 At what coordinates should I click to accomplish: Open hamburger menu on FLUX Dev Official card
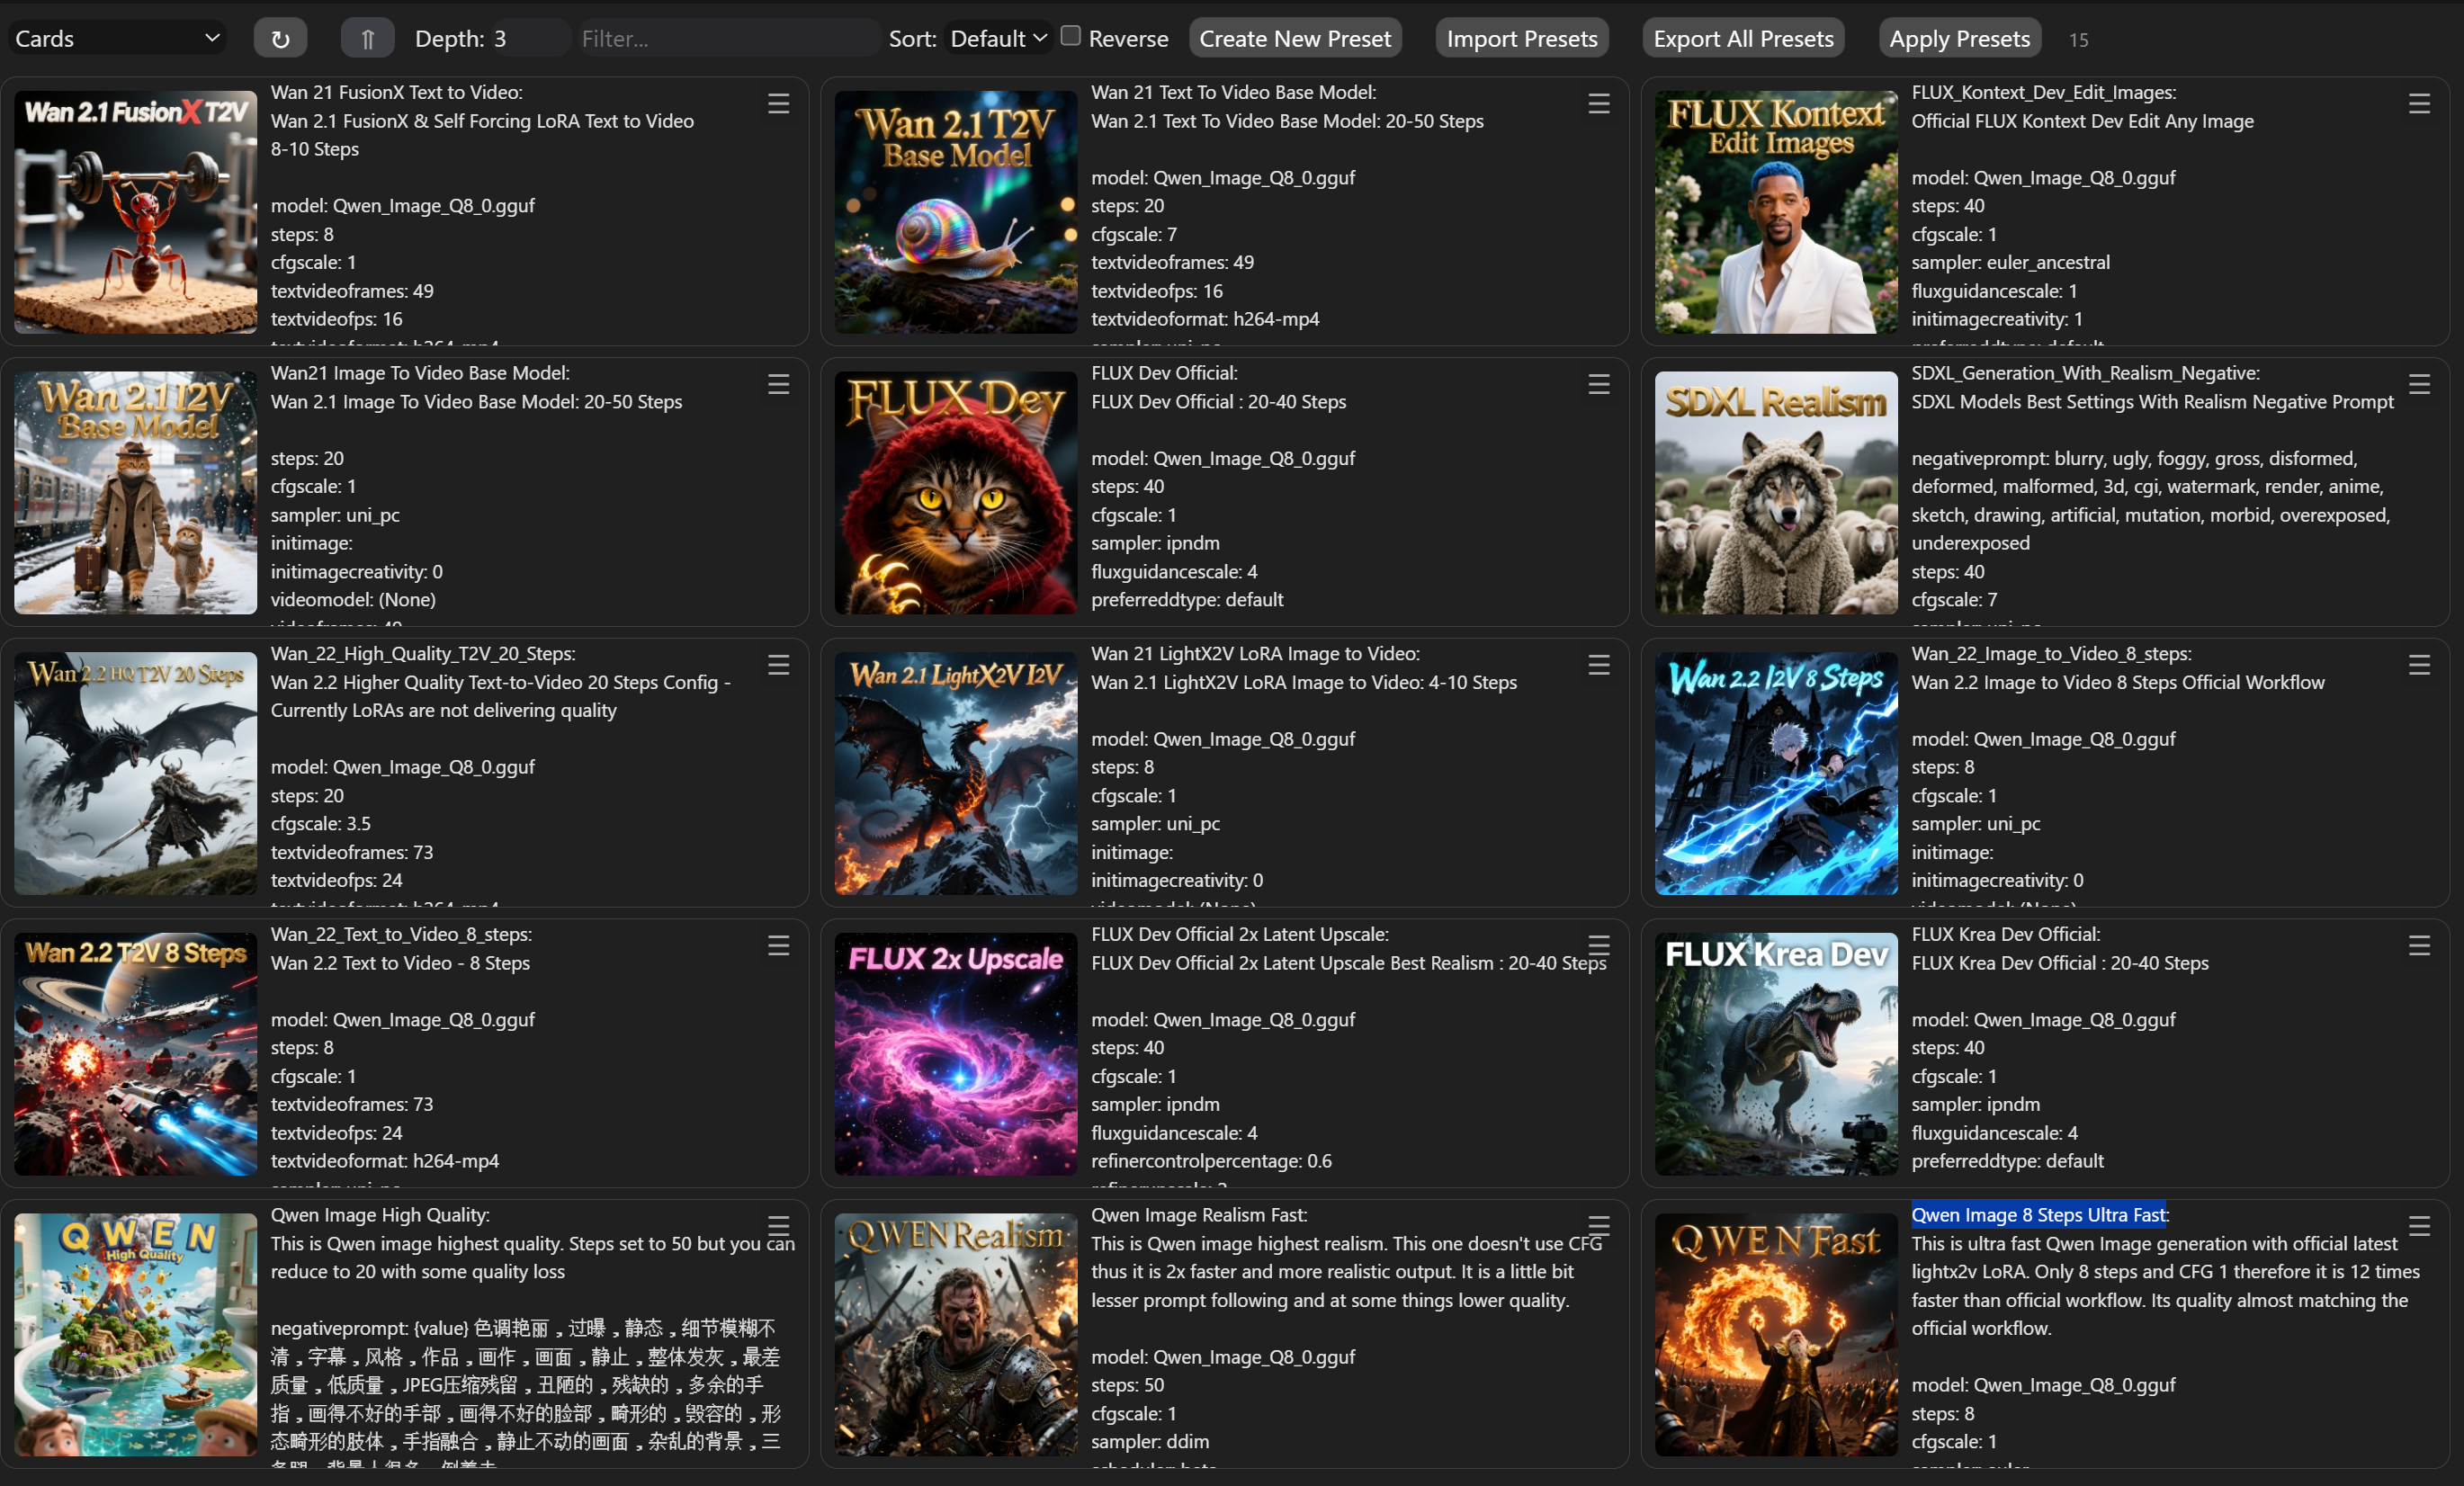[x=1598, y=385]
